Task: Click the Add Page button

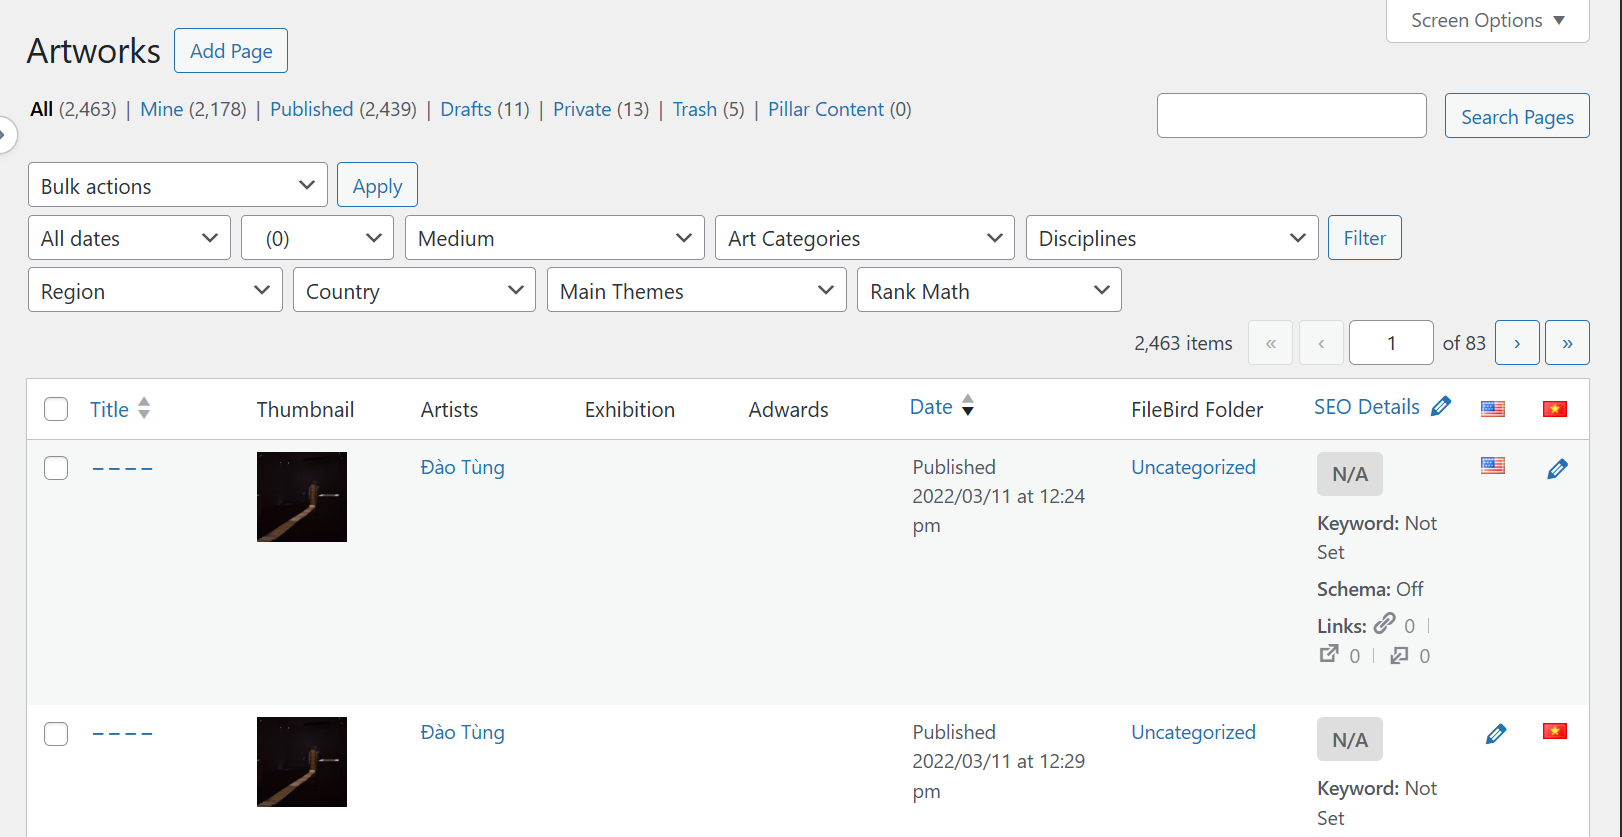Action: [x=231, y=51]
